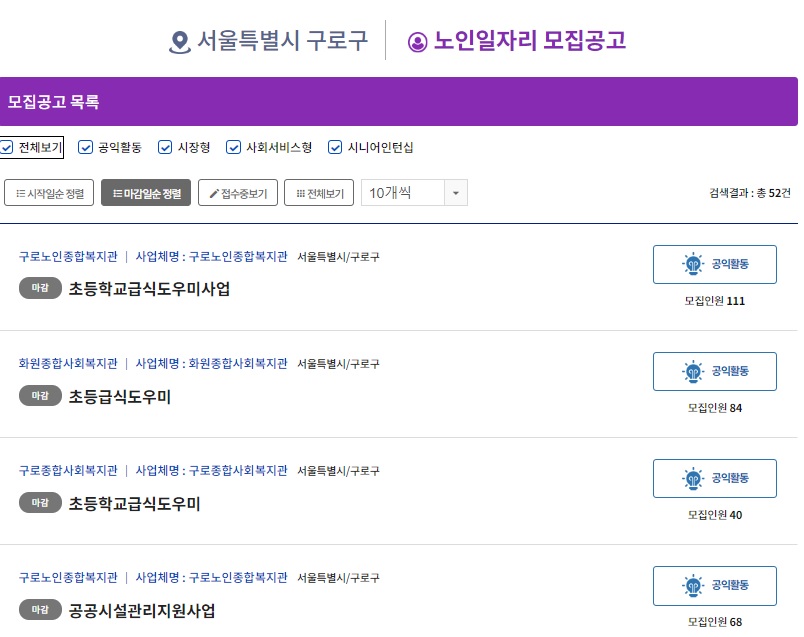
Task: Click 공익활동 label with 모집인원 111
Action: click(730, 264)
